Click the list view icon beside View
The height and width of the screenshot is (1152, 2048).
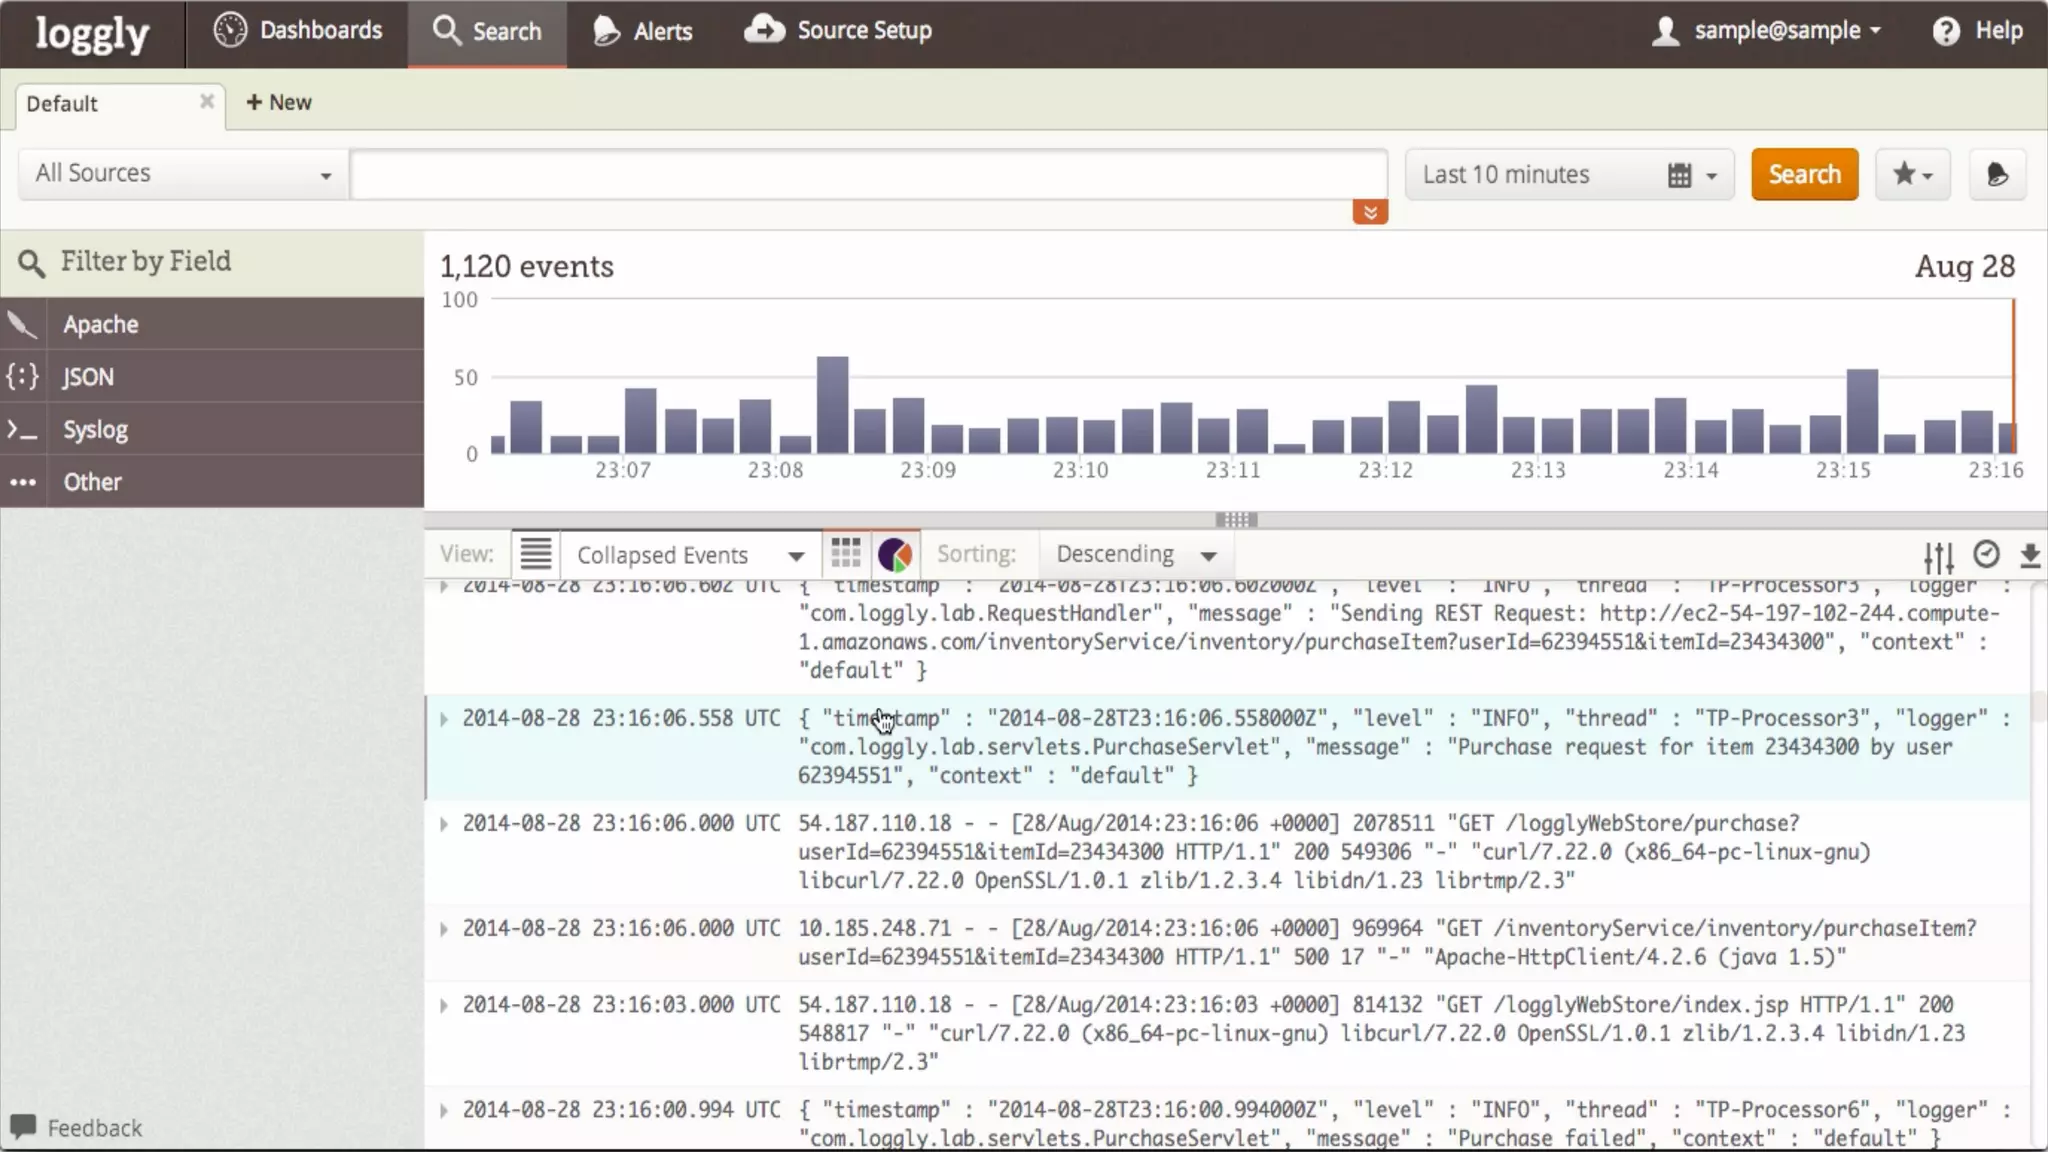[535, 554]
